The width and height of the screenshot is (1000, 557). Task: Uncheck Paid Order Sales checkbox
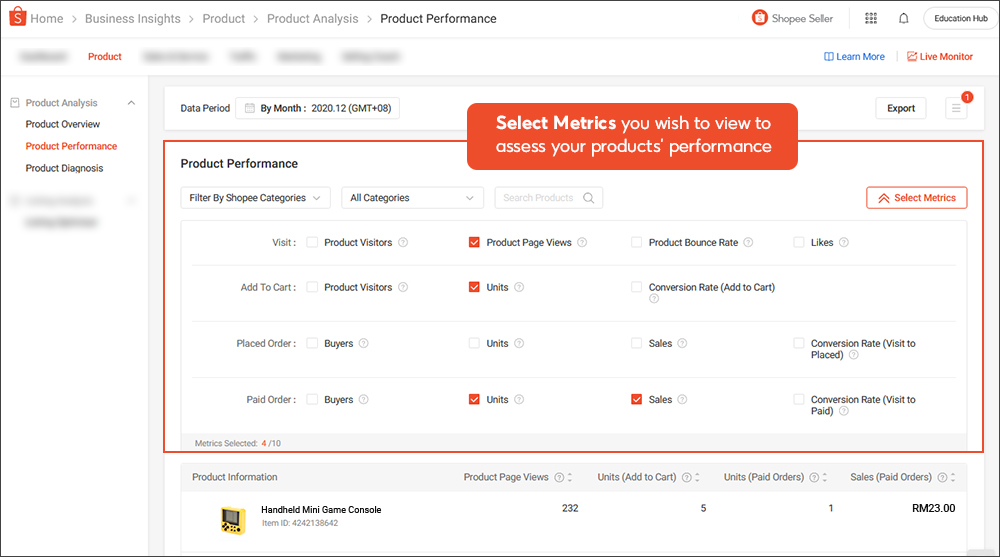636,399
